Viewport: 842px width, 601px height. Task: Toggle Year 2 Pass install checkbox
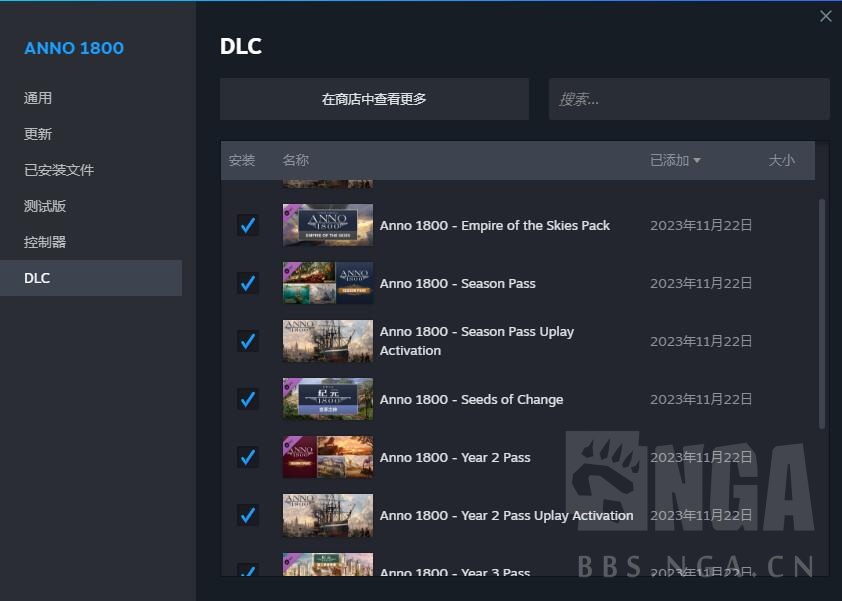(x=247, y=457)
